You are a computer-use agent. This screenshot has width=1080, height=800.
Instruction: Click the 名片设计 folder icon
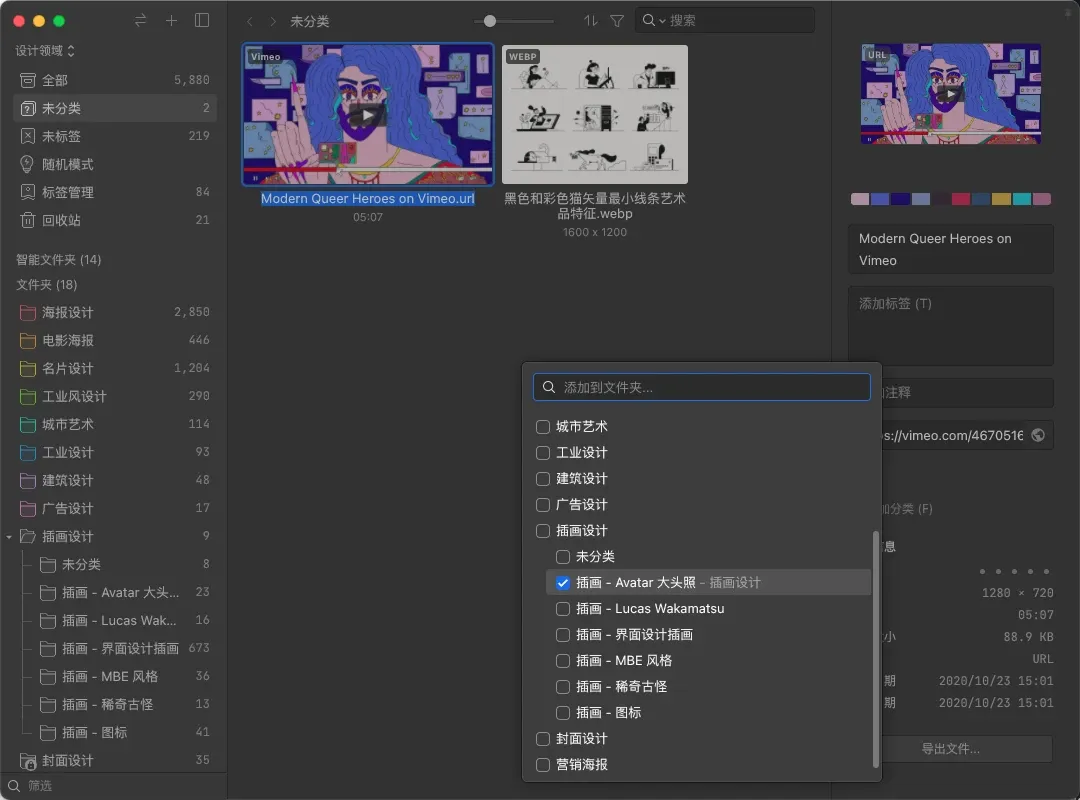pos(28,369)
